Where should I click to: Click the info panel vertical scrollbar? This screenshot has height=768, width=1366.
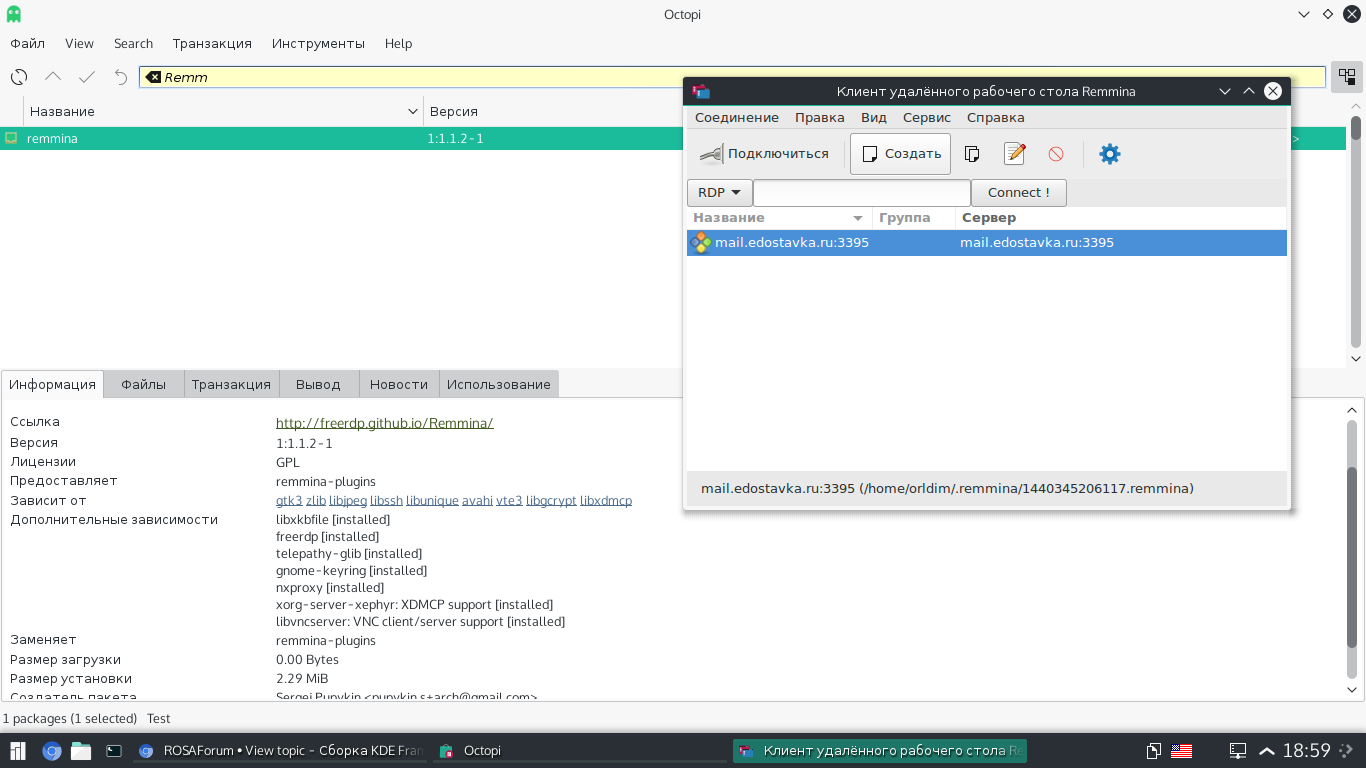click(1352, 540)
